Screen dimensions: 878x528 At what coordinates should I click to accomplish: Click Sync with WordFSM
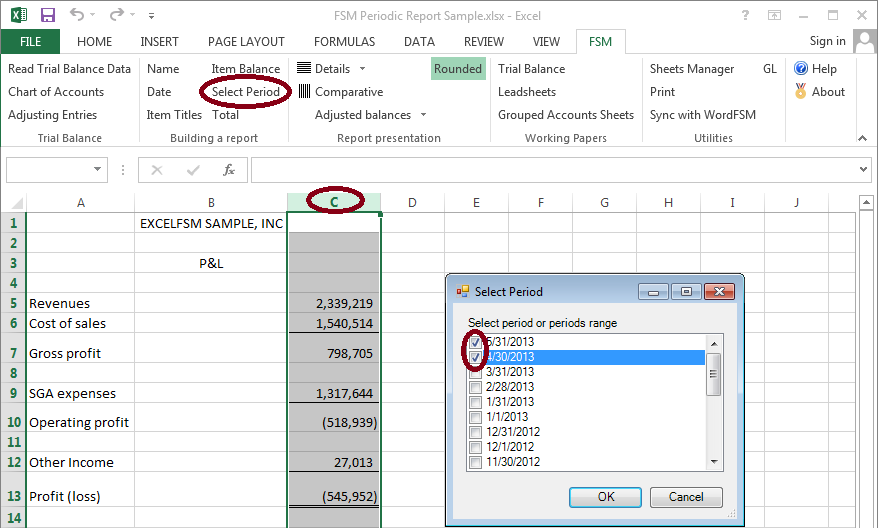tap(703, 114)
